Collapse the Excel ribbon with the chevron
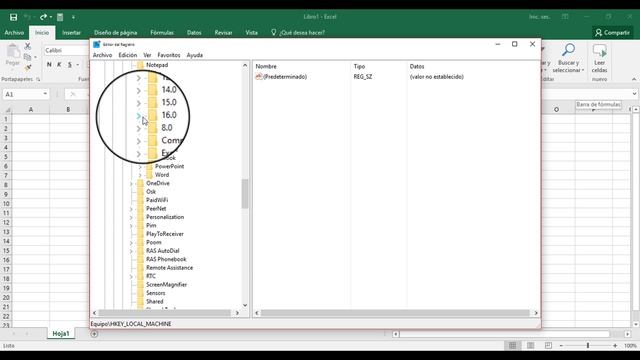 point(634,79)
